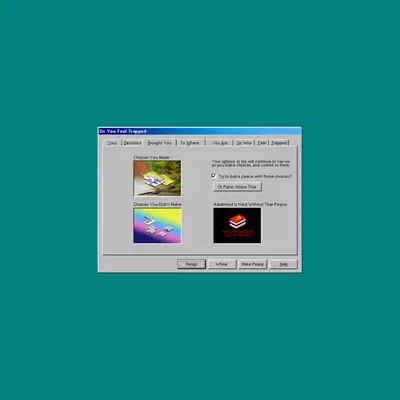Click the Do You Feel Trapped title bar
The width and height of the screenshot is (400, 400).
click(200, 131)
